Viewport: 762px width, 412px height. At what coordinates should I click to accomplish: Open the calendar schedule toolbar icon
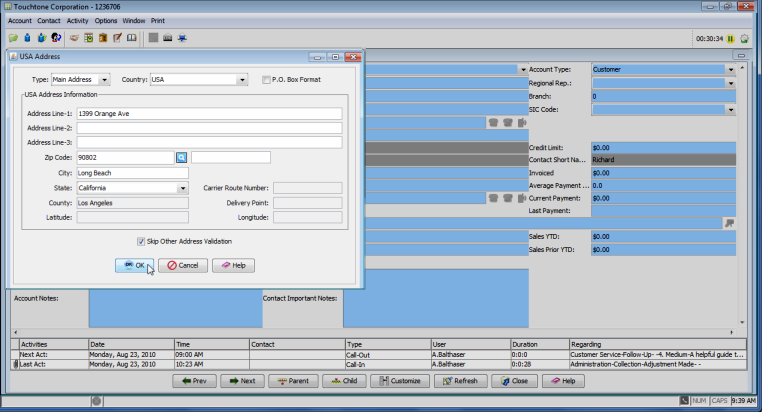[88, 38]
